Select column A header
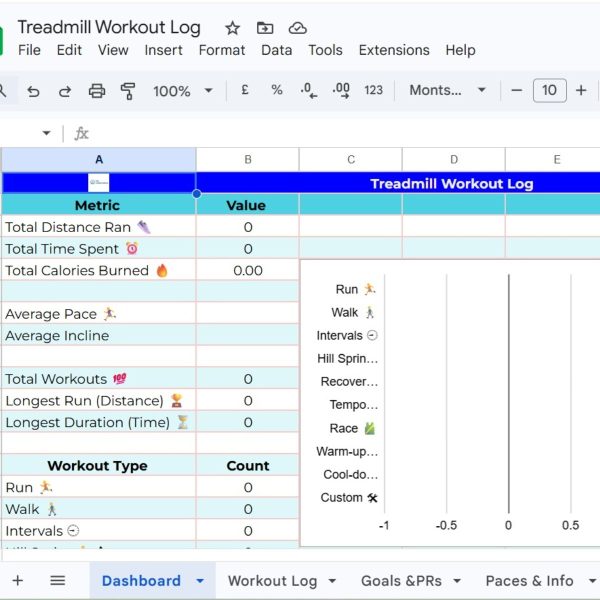Image resolution: width=600 pixels, height=600 pixels. coord(99,160)
